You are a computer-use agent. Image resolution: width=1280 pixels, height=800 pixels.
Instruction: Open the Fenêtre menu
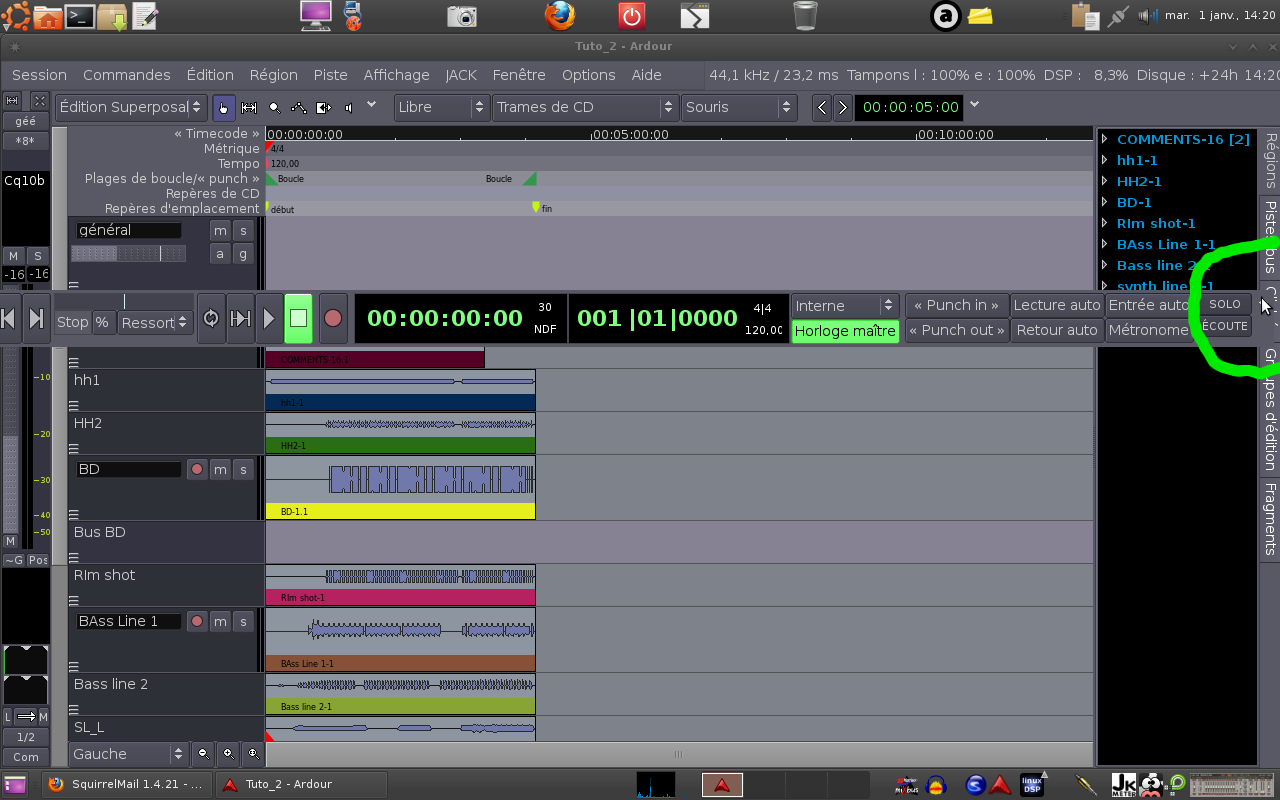pyautogui.click(x=519, y=75)
